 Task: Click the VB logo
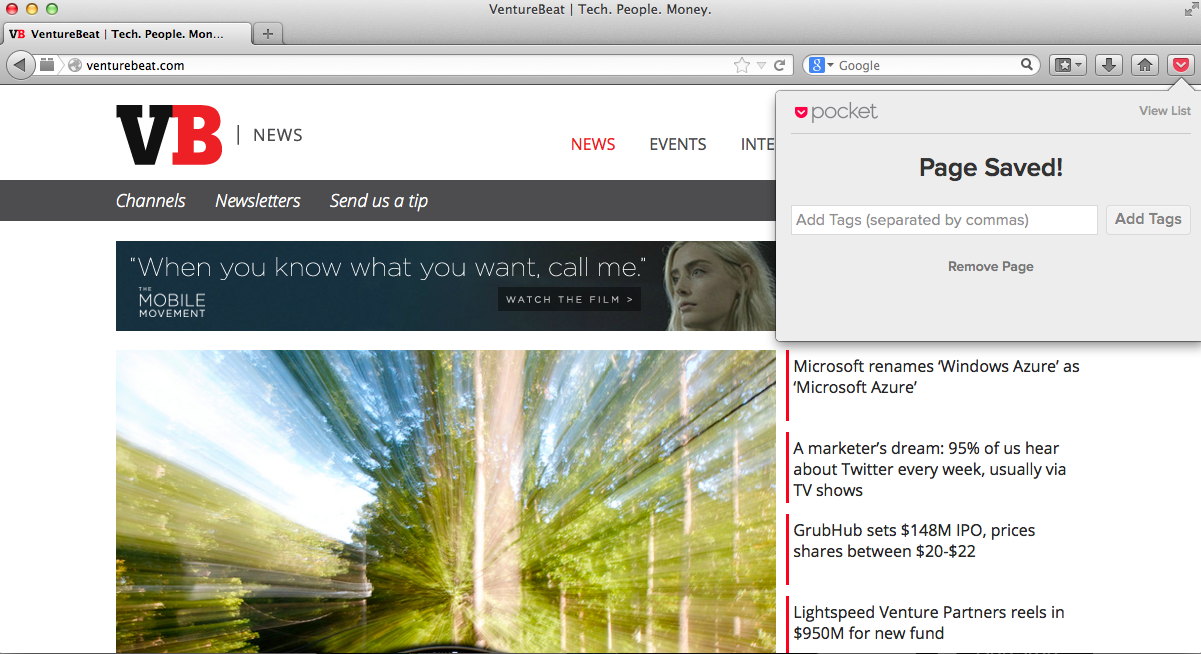pos(169,135)
